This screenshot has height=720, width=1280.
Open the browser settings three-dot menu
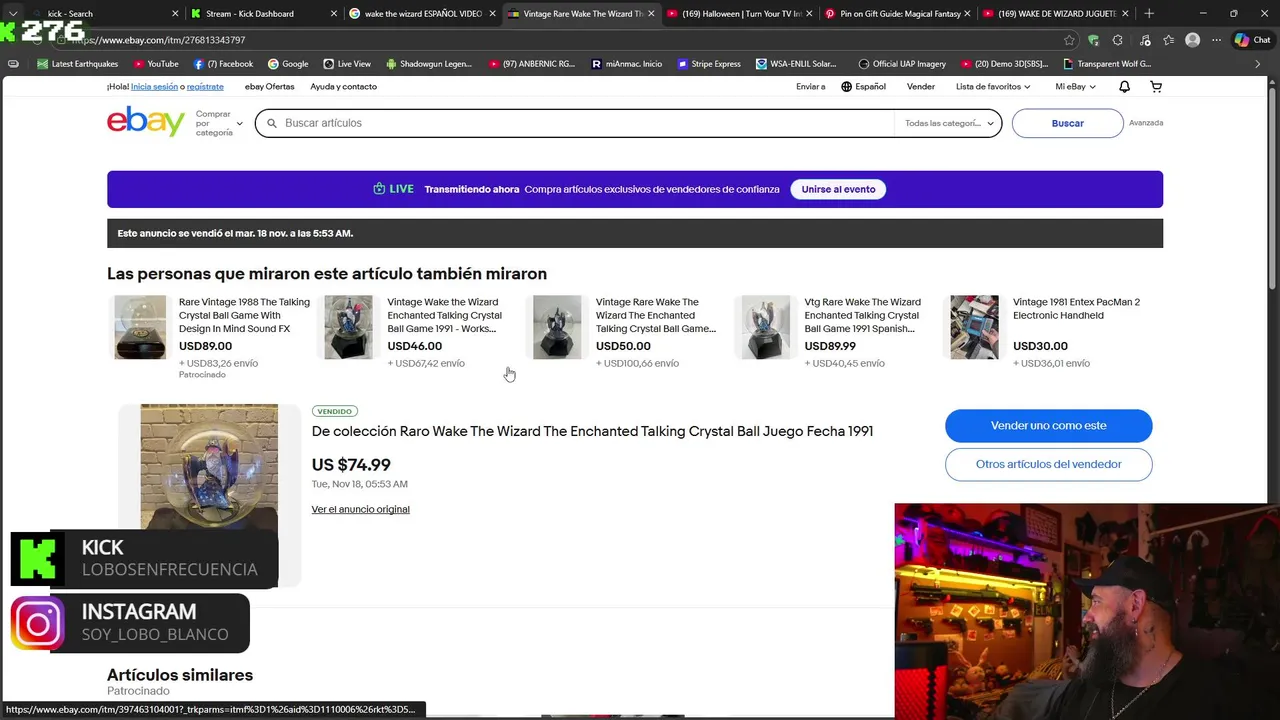click(x=1217, y=40)
